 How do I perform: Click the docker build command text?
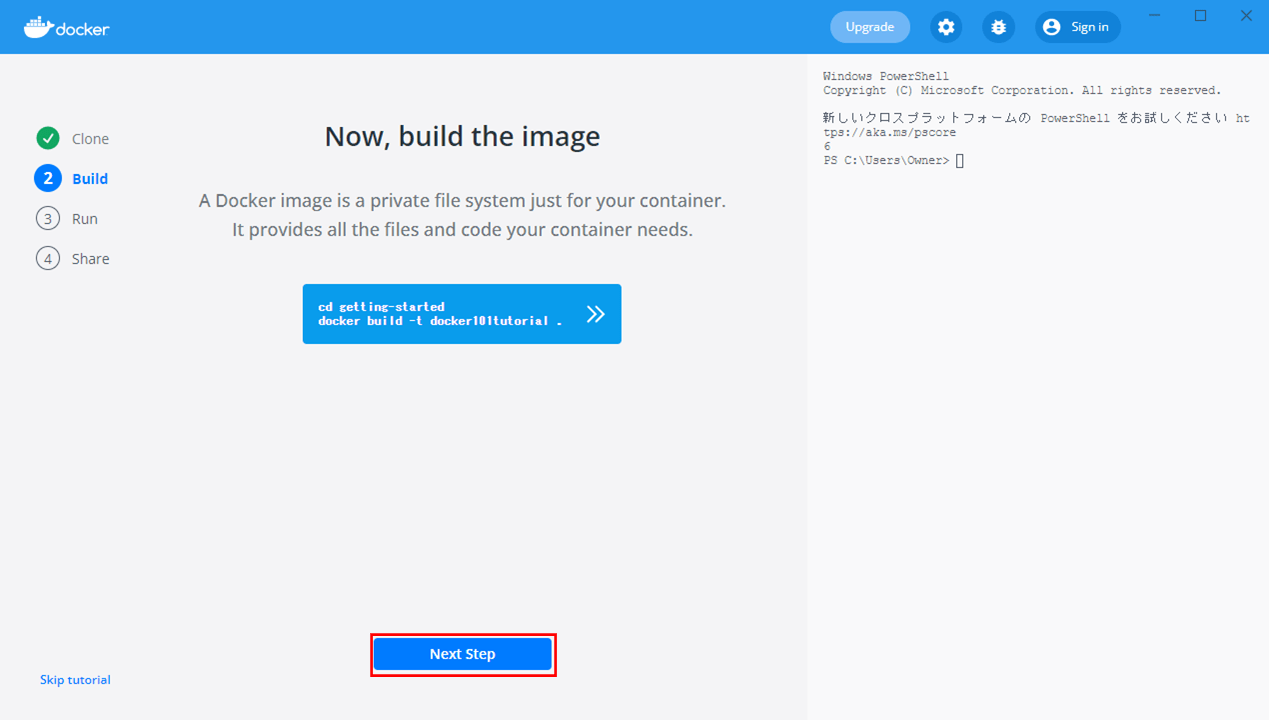pyautogui.click(x=440, y=321)
